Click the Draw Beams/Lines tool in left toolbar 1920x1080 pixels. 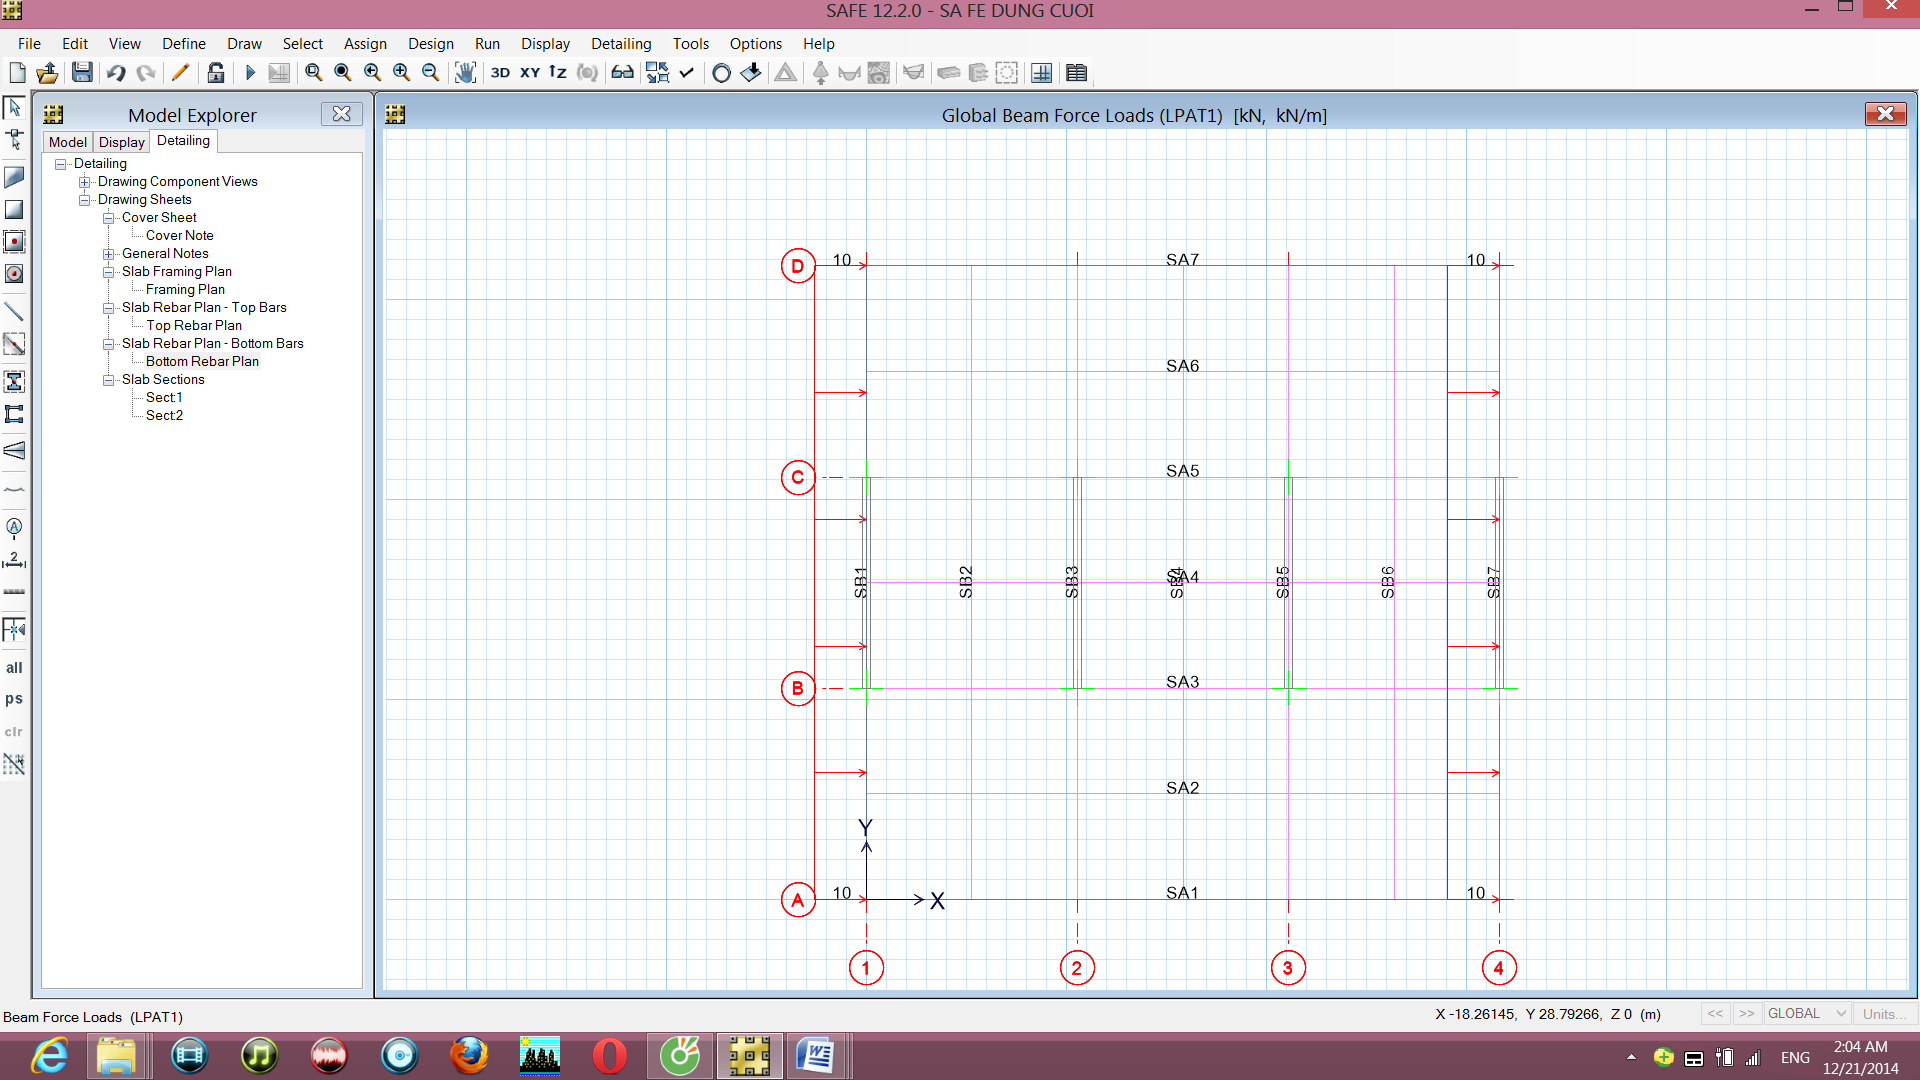[14, 311]
